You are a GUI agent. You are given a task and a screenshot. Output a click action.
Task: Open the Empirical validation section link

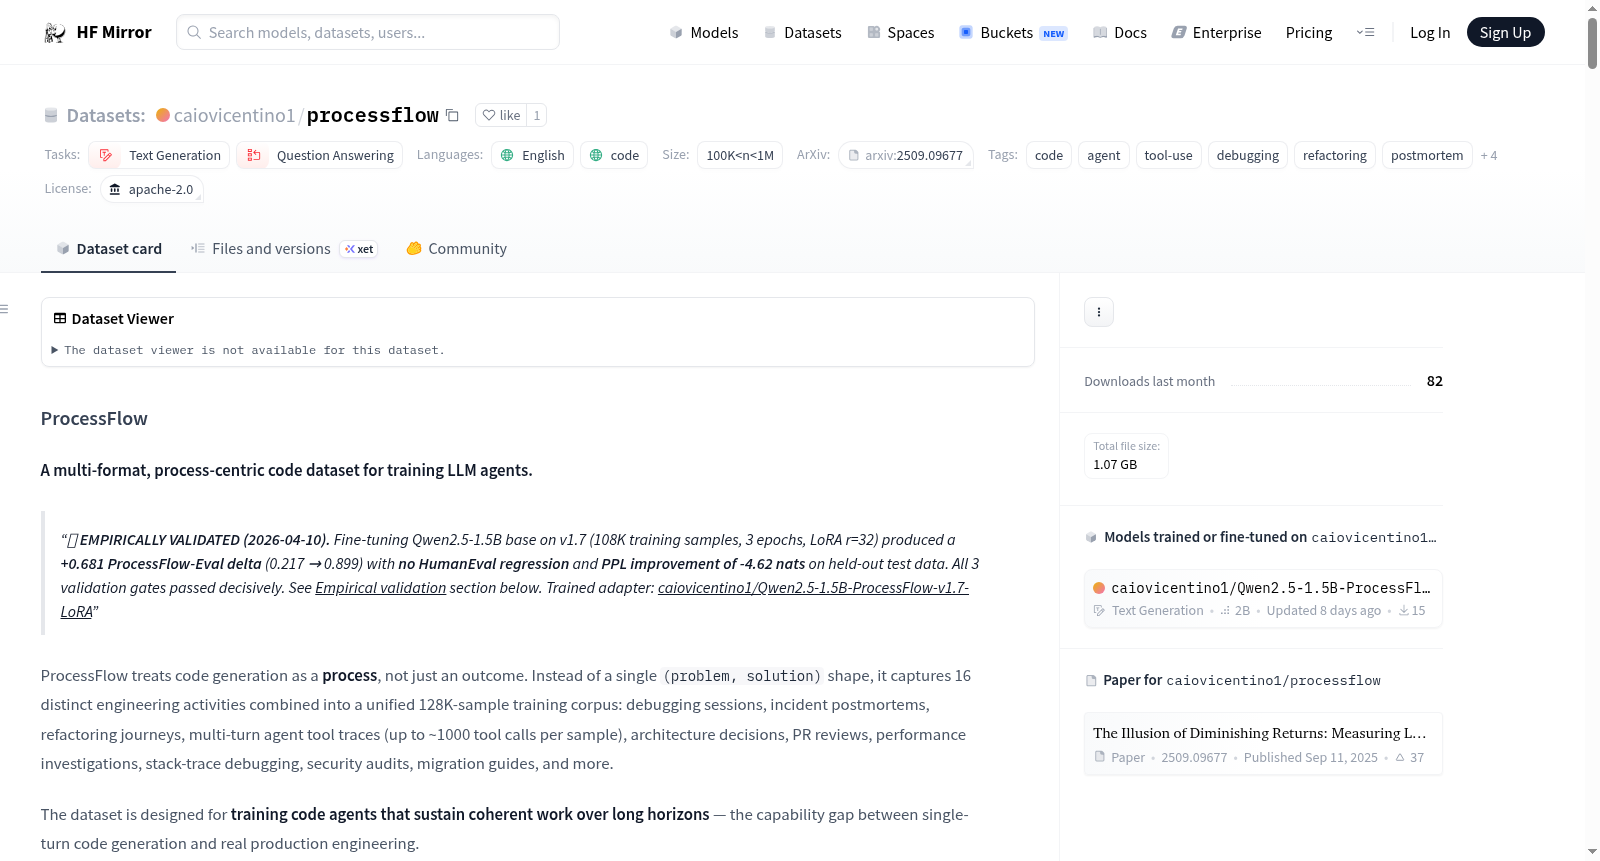(x=380, y=588)
